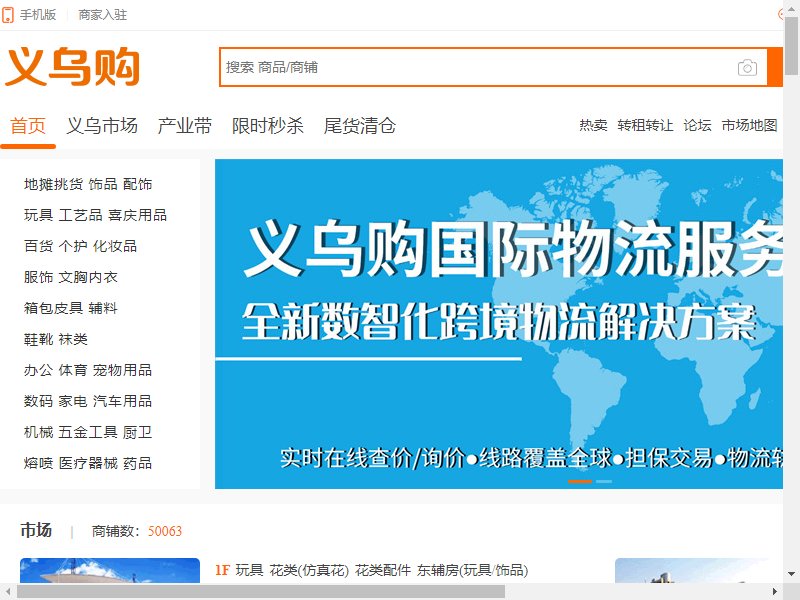800x600 pixels.
Task: Open the 化妆品 cosmetics category
Action: point(115,246)
